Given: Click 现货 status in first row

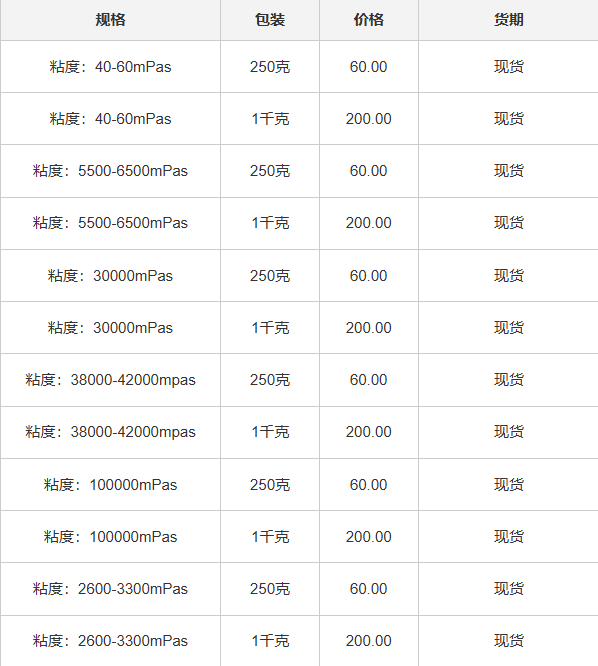Looking at the screenshot, I should [508, 67].
